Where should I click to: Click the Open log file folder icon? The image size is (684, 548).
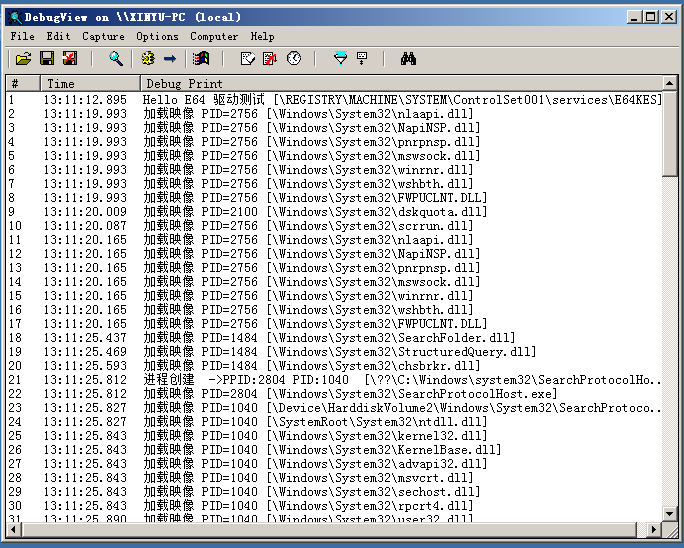point(24,58)
